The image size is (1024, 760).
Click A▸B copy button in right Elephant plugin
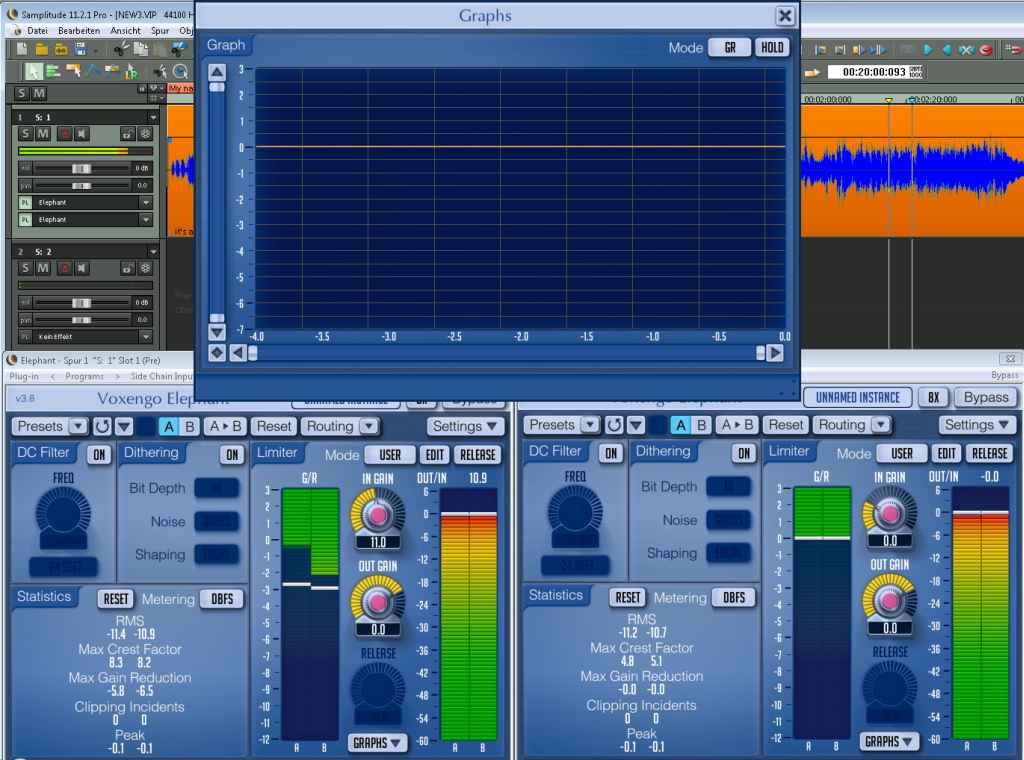point(737,425)
